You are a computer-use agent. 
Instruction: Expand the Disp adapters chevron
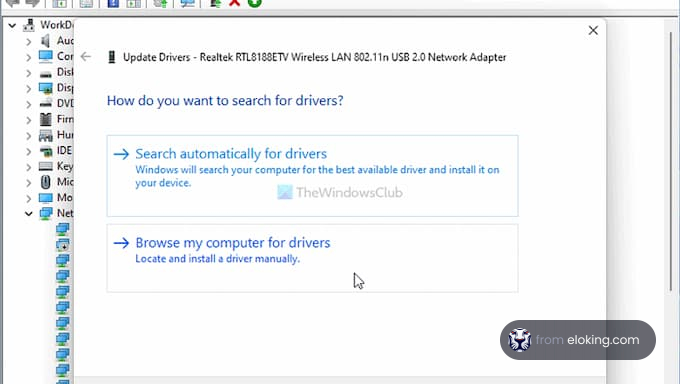[29, 89]
